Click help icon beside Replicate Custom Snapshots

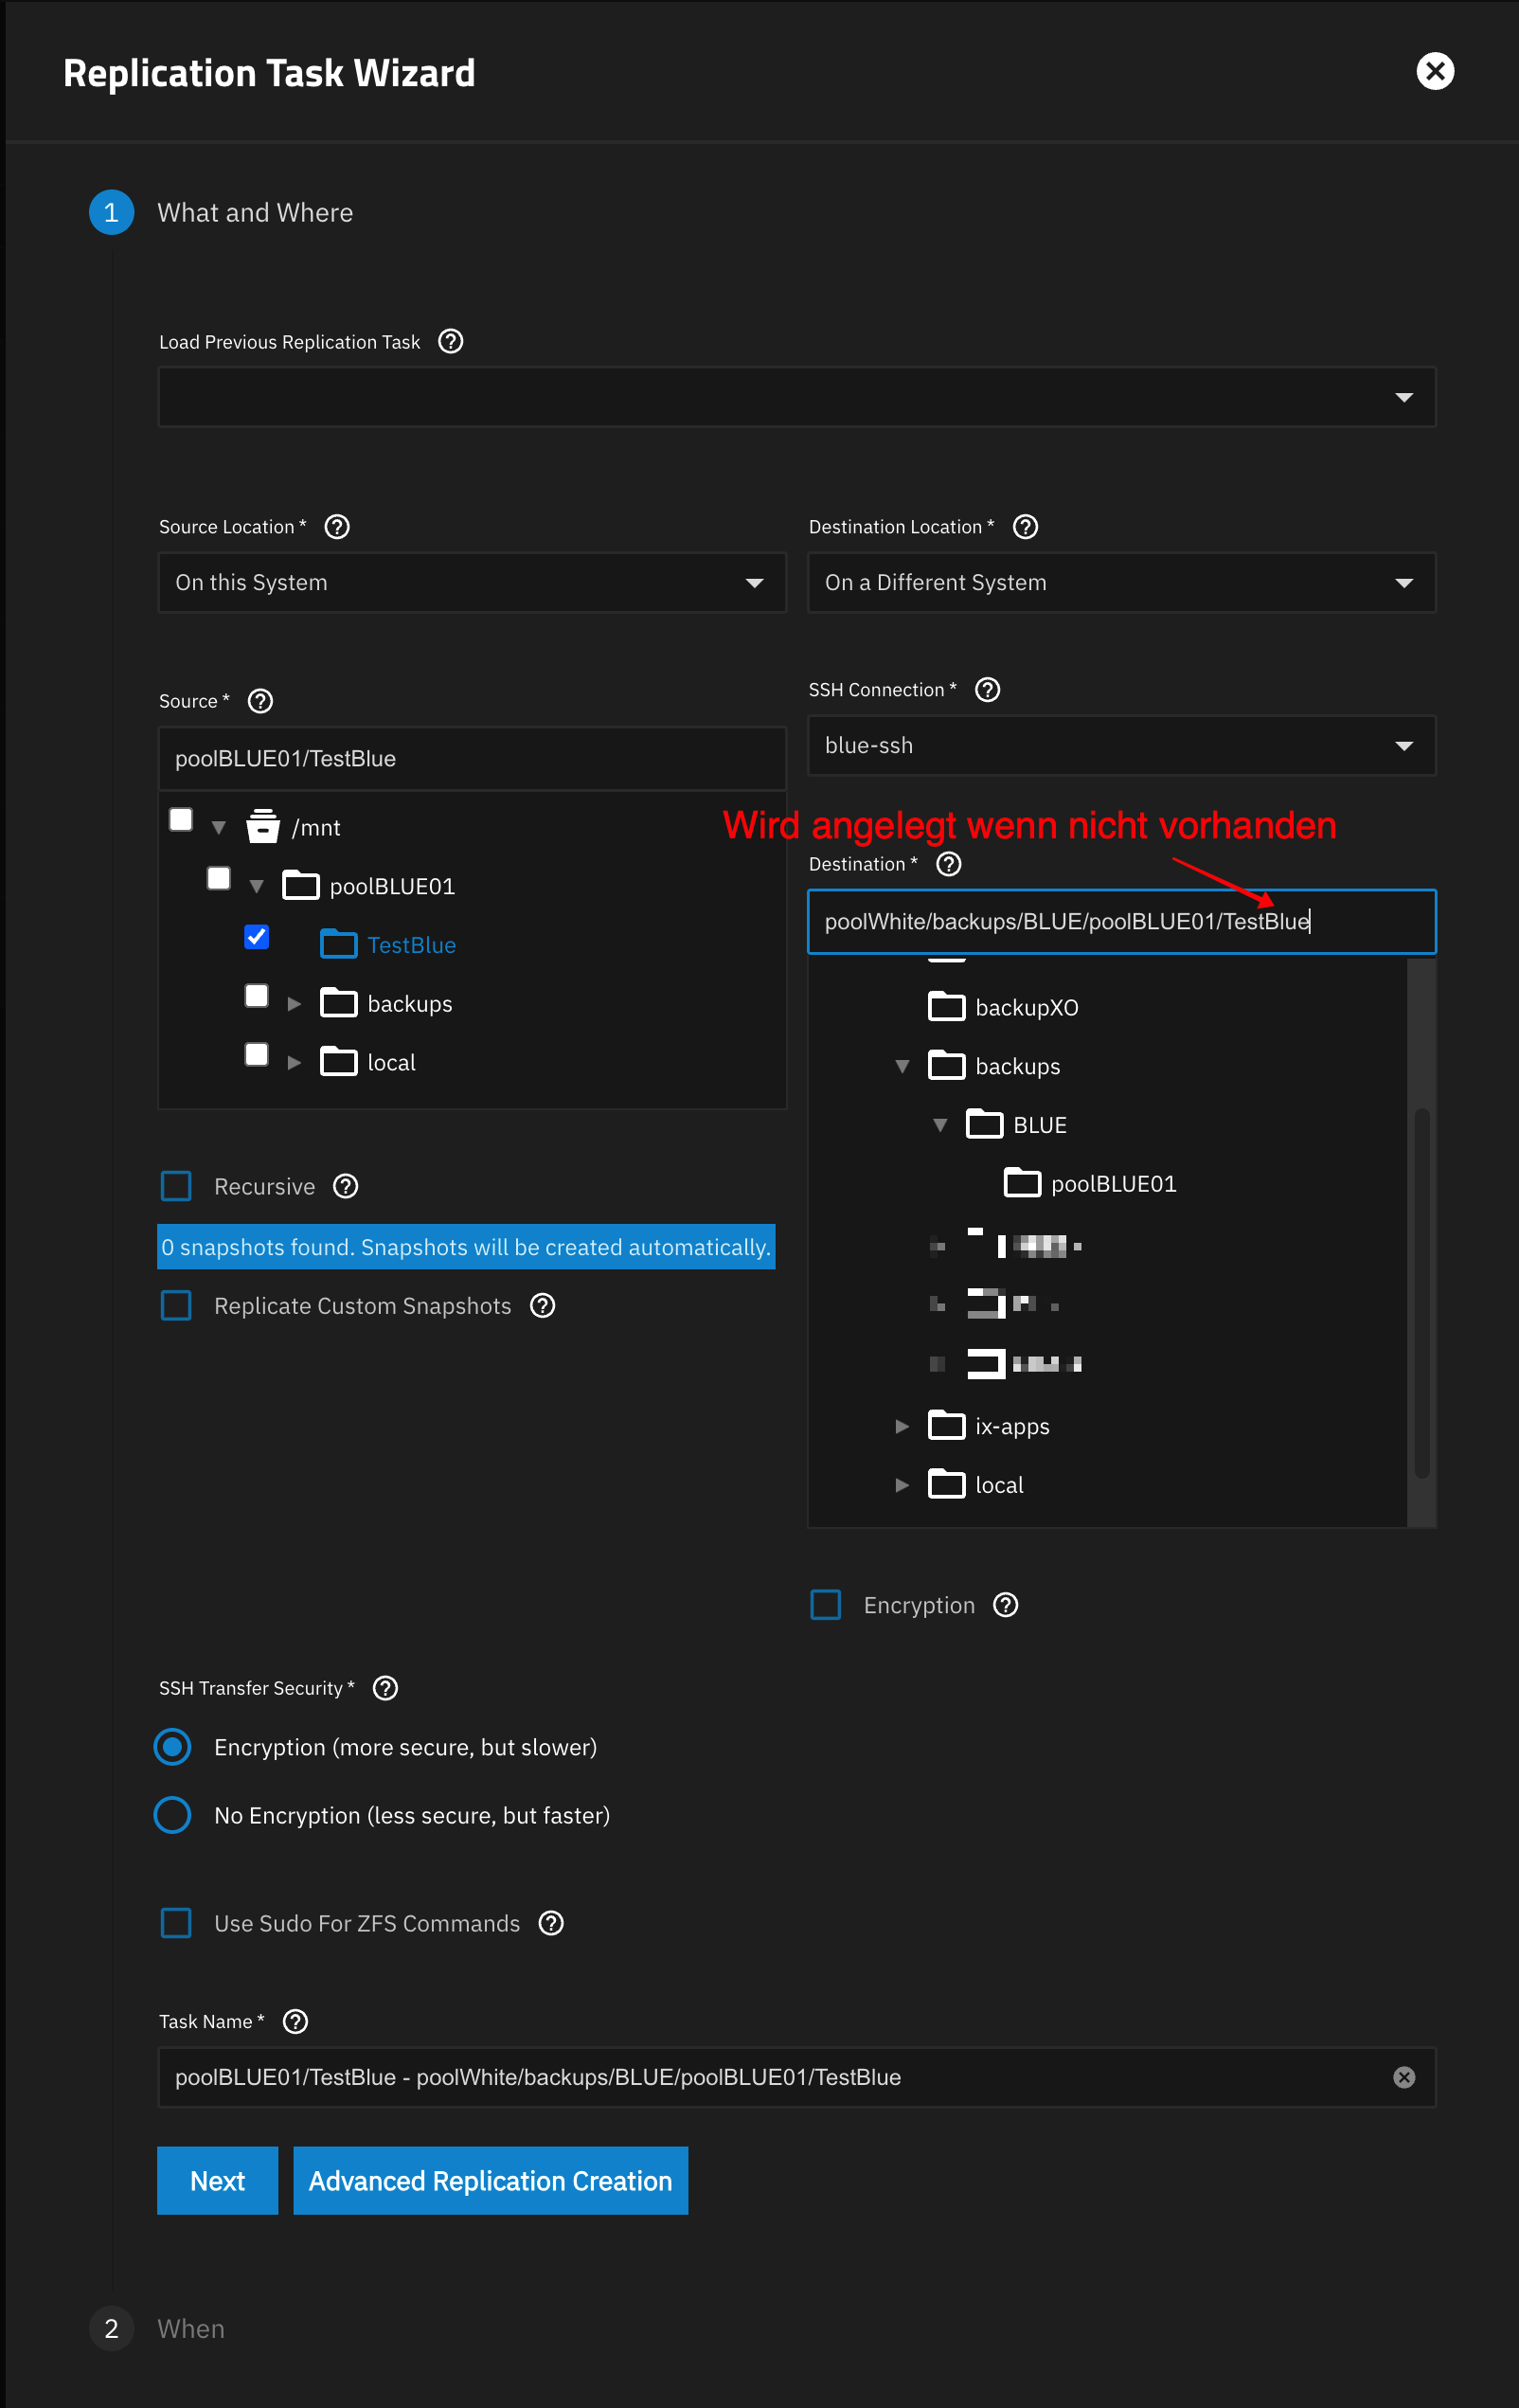[x=543, y=1306]
